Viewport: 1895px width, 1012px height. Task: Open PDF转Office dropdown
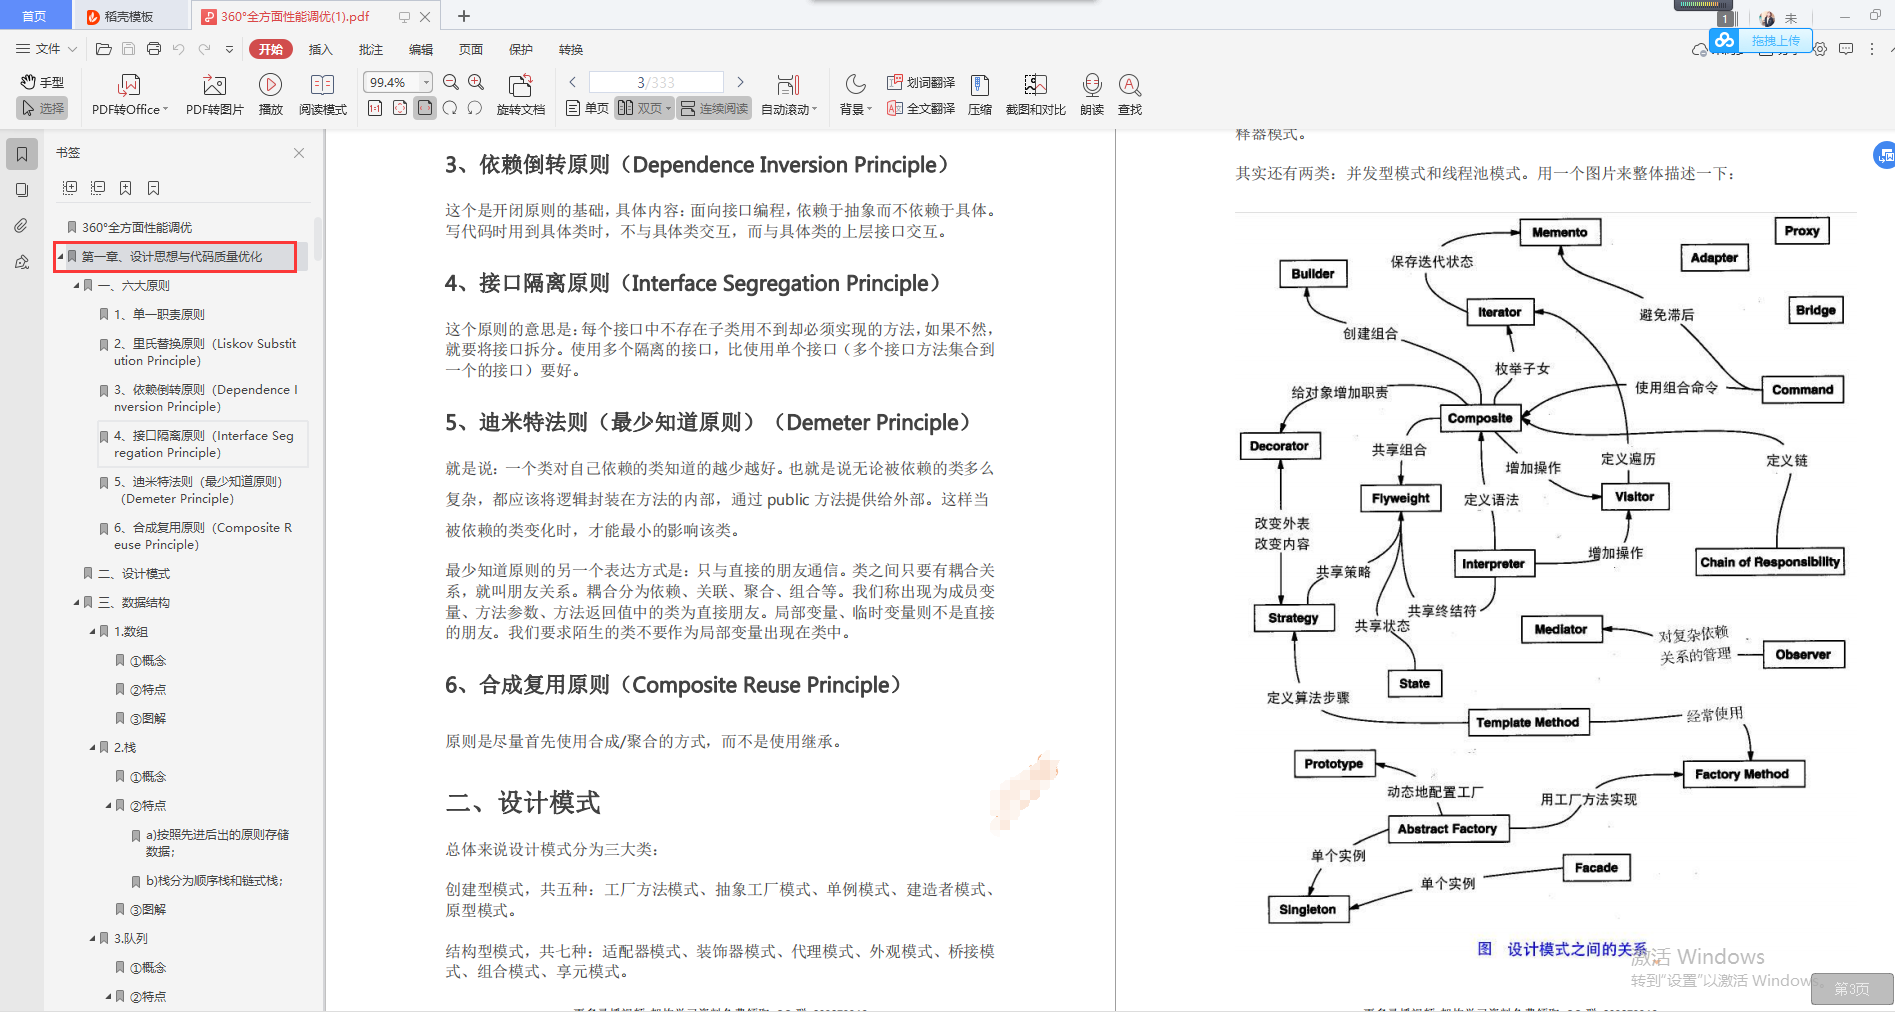coord(129,95)
